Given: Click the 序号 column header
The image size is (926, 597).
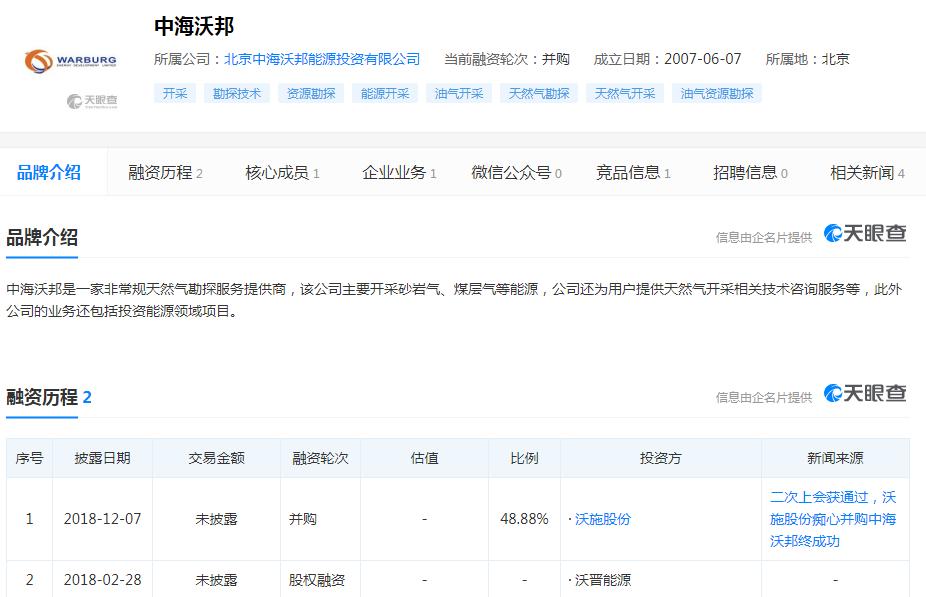Looking at the screenshot, I should pyautogui.click(x=29, y=458).
